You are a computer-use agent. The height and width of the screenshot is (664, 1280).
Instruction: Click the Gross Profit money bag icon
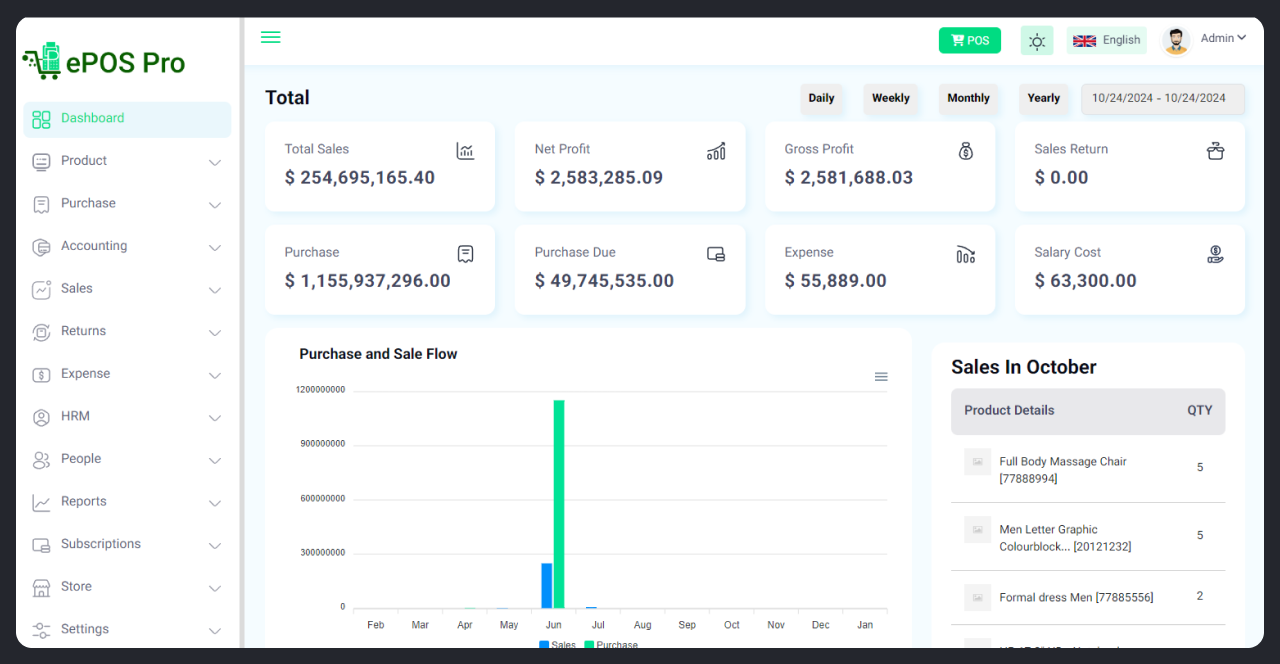(965, 151)
